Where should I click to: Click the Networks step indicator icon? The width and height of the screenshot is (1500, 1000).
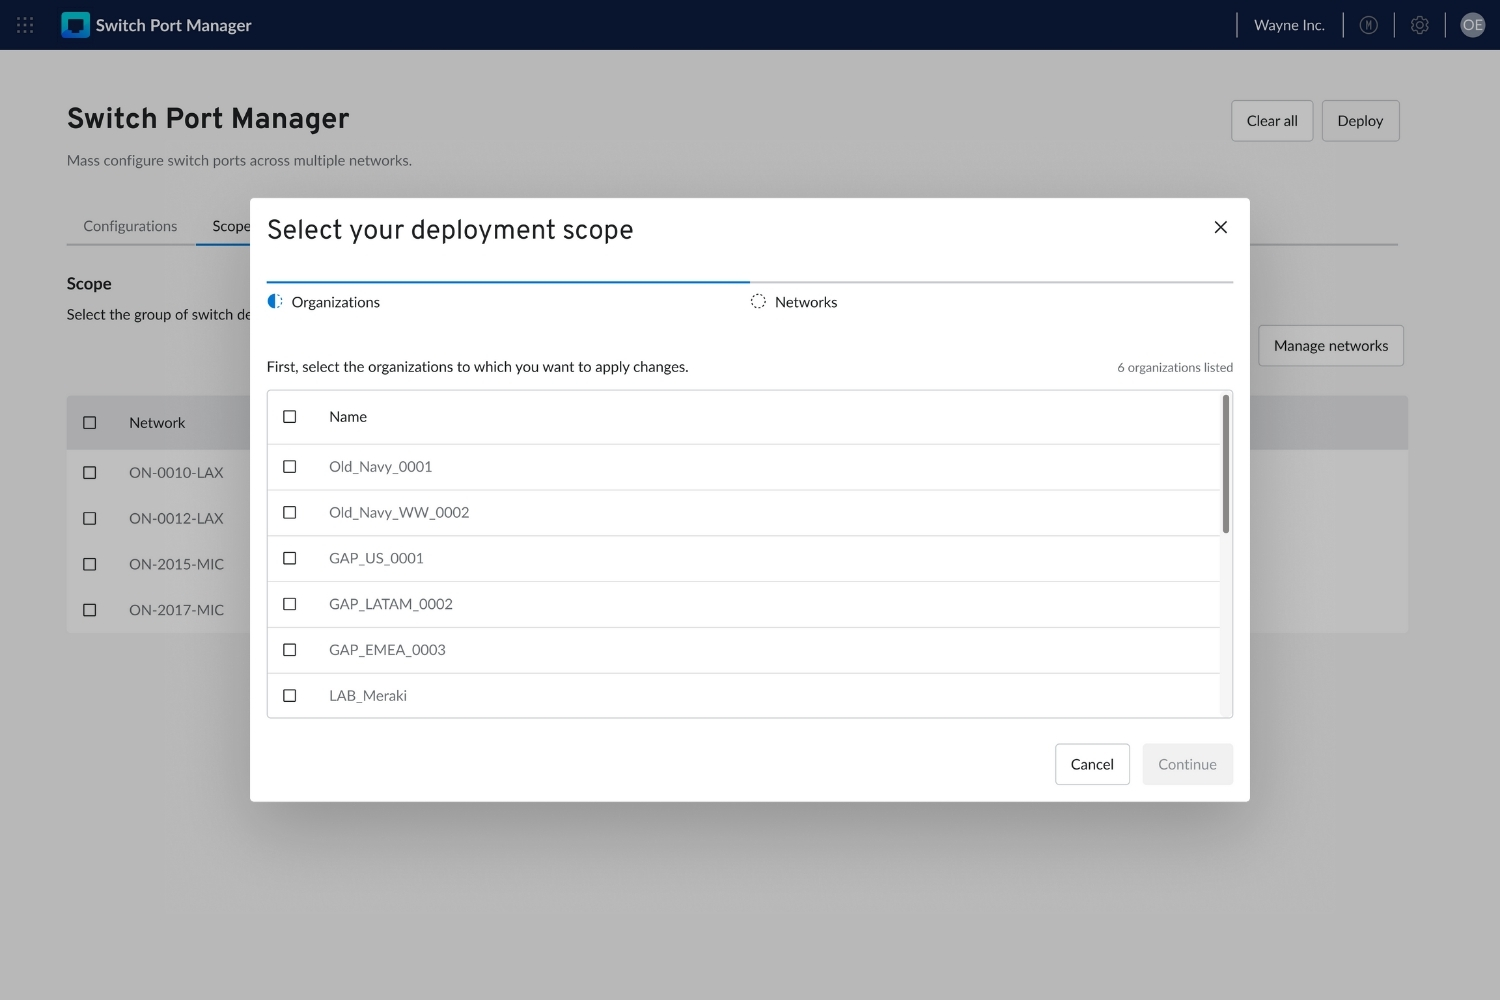click(x=758, y=301)
